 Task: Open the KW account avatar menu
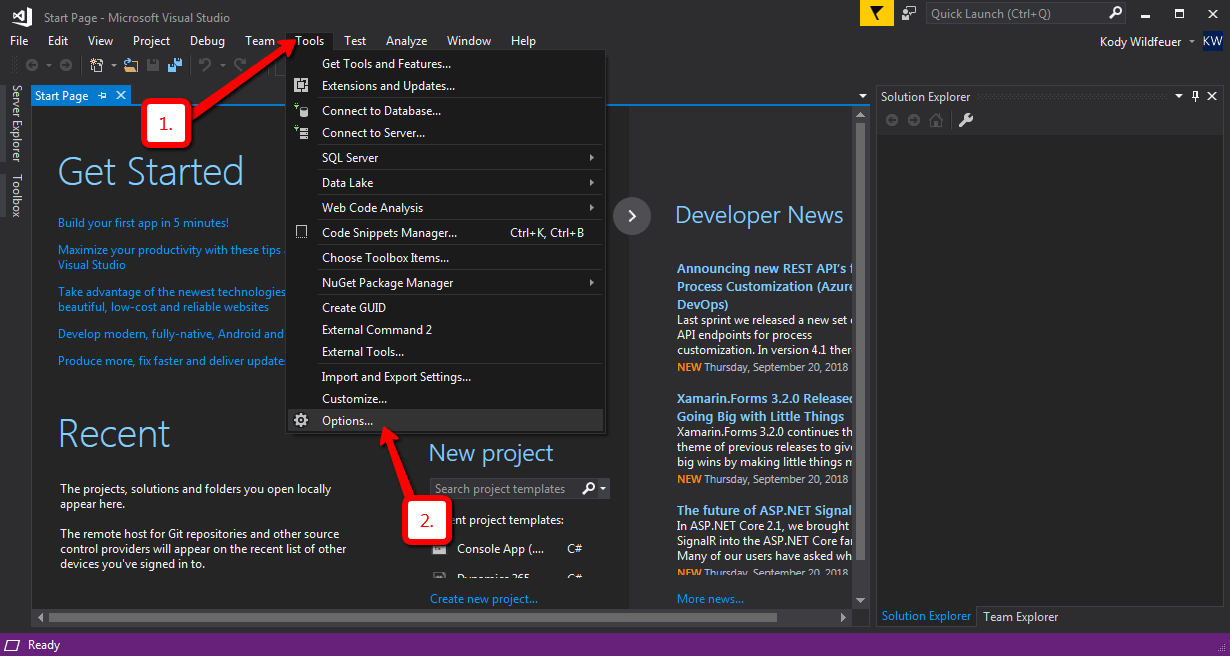(1213, 41)
